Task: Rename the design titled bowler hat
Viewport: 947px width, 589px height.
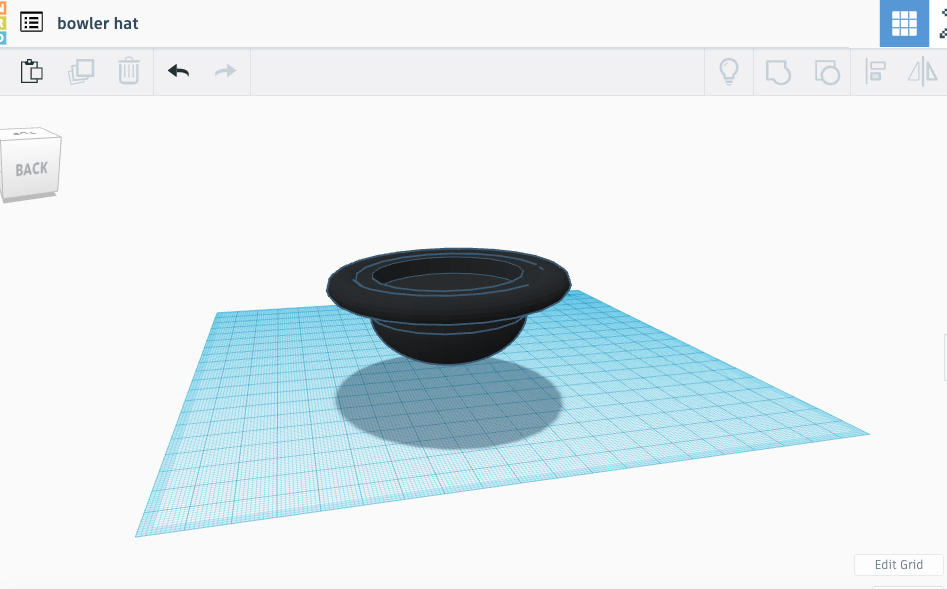Action: pyautogui.click(x=98, y=23)
